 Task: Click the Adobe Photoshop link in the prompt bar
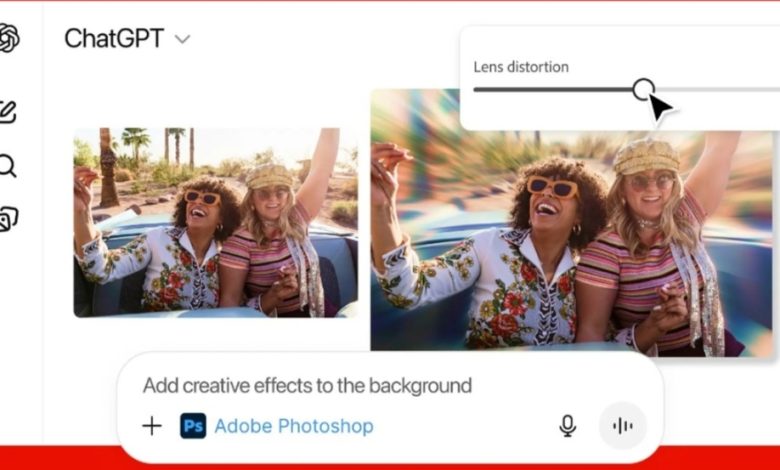click(x=293, y=426)
